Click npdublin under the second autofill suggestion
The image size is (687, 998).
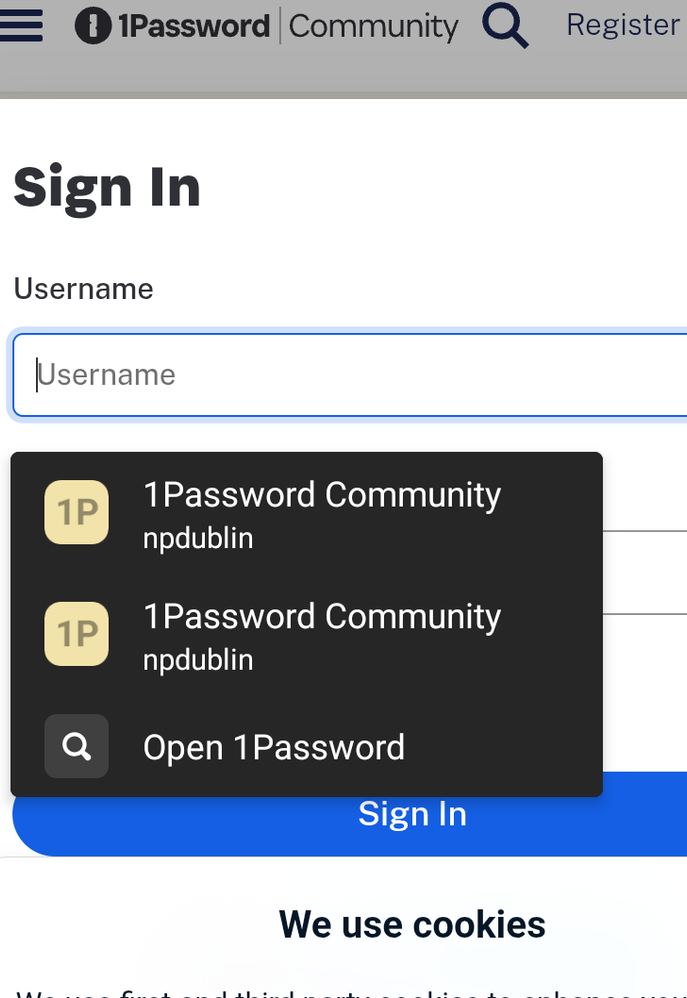[198, 660]
